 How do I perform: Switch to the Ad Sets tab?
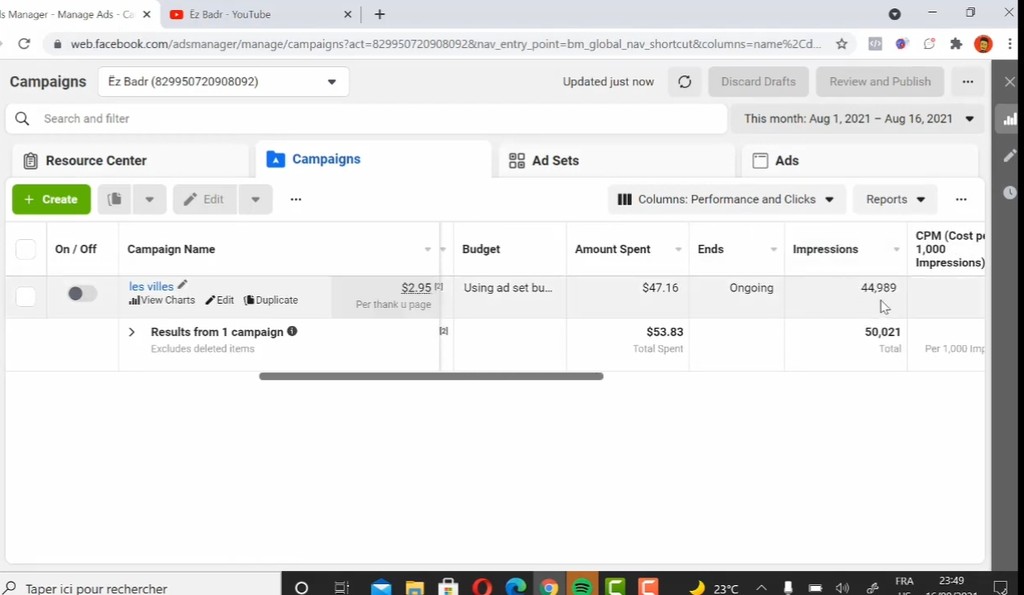[x=616, y=161]
